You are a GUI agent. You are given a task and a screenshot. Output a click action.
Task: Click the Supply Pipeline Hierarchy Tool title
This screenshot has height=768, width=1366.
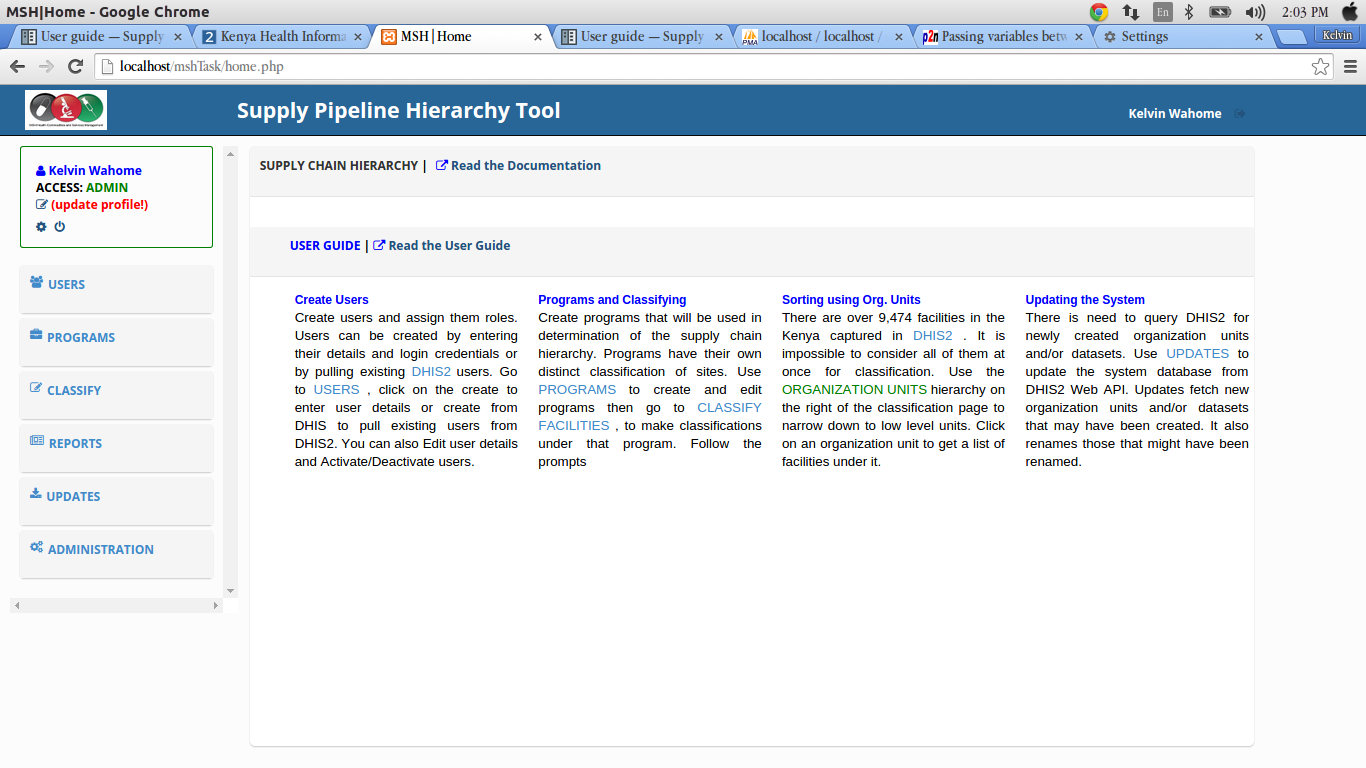pyautogui.click(x=399, y=111)
